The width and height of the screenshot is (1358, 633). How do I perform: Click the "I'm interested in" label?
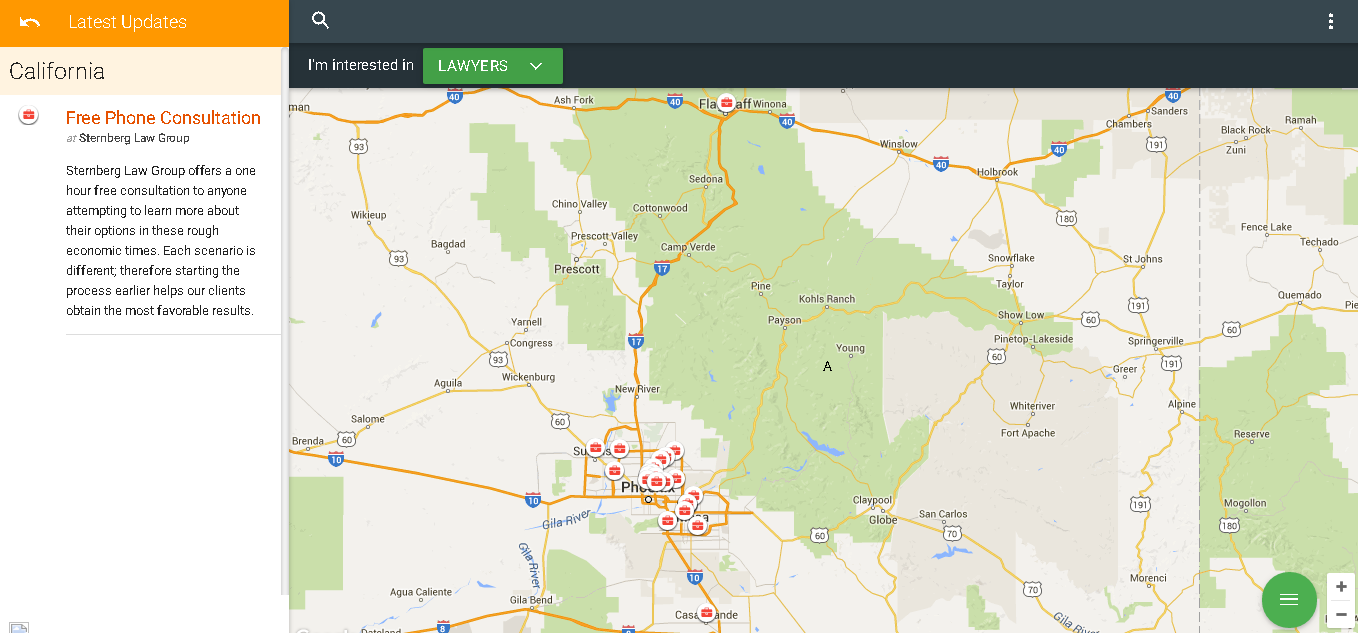(x=360, y=66)
